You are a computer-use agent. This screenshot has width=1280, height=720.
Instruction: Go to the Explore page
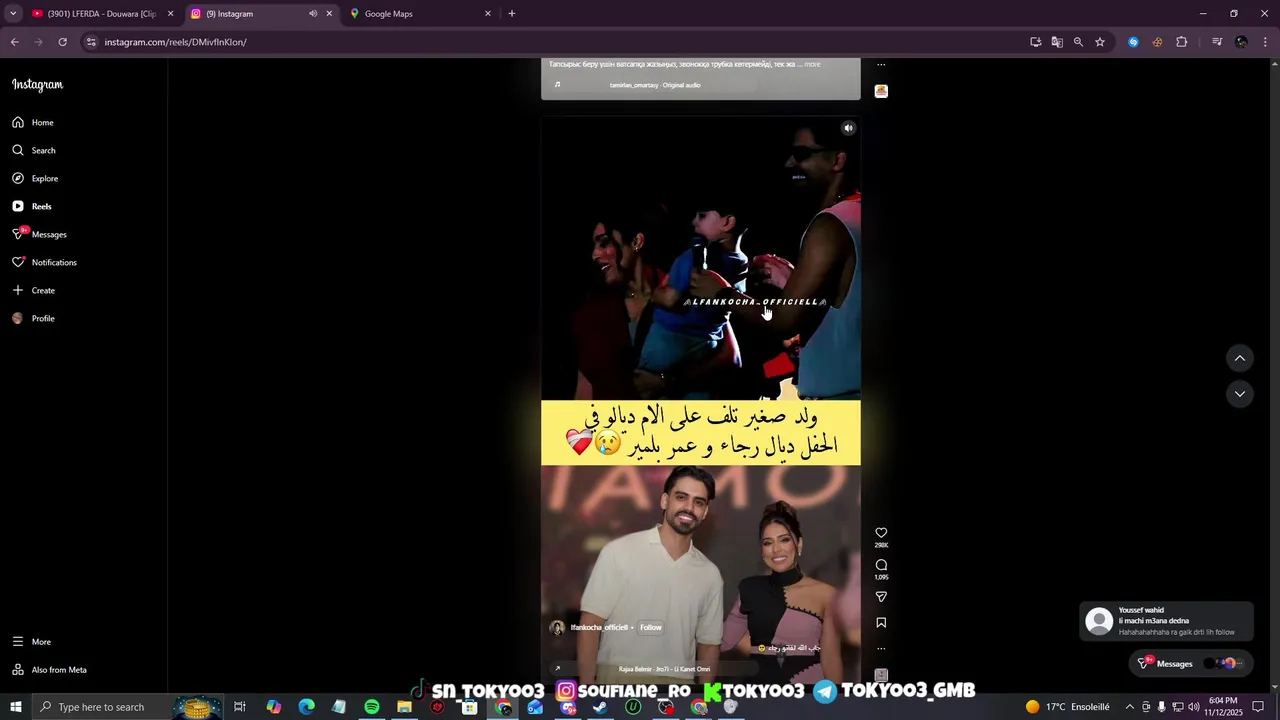point(35,178)
